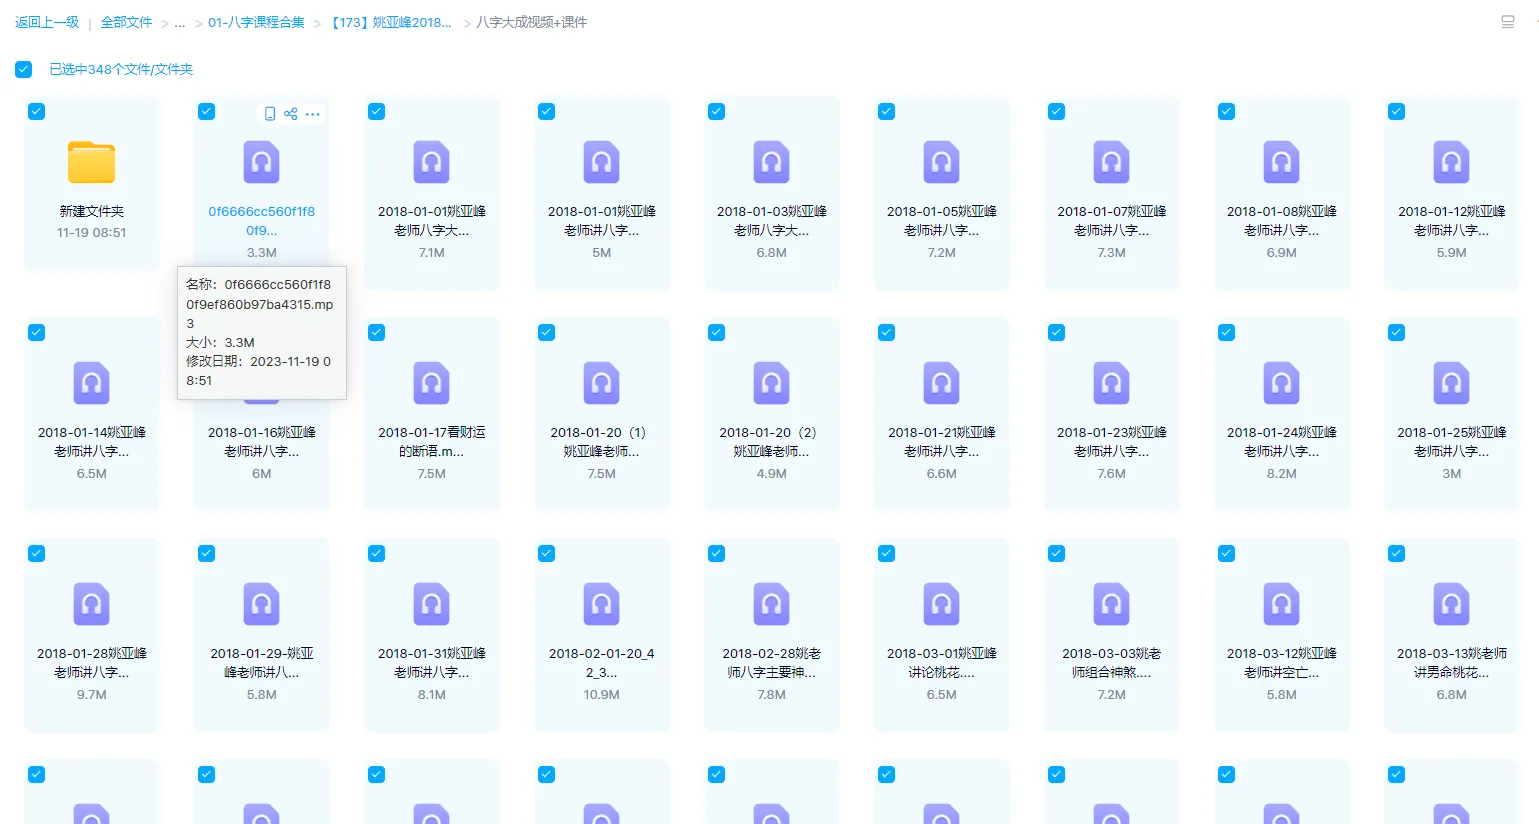Open the 新建文件夹 folder icon
This screenshot has height=824, width=1539.
coord(91,161)
